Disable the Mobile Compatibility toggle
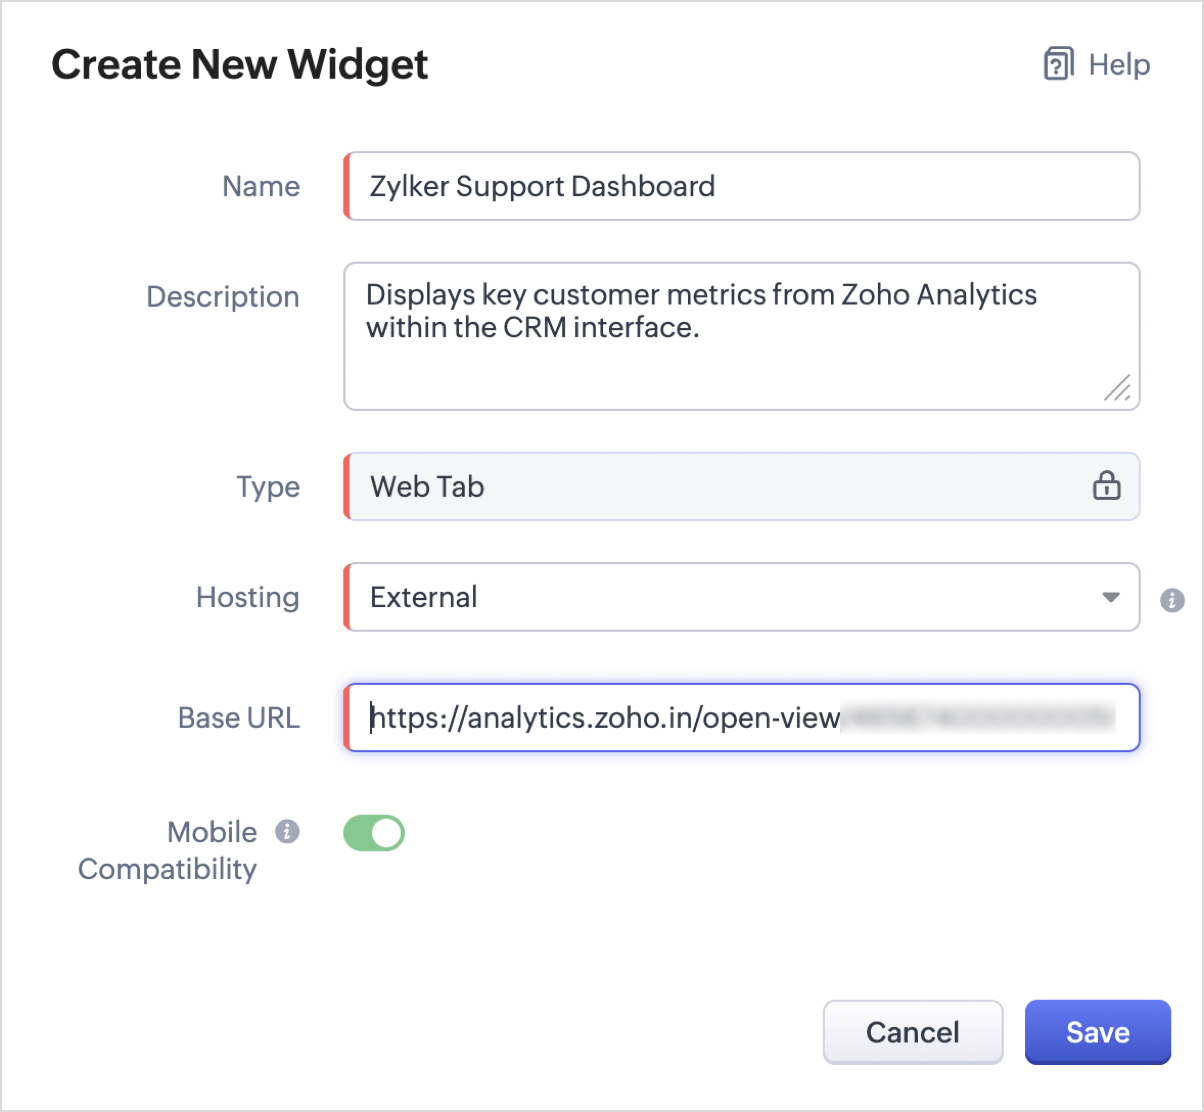The image size is (1204, 1112). coord(374,833)
